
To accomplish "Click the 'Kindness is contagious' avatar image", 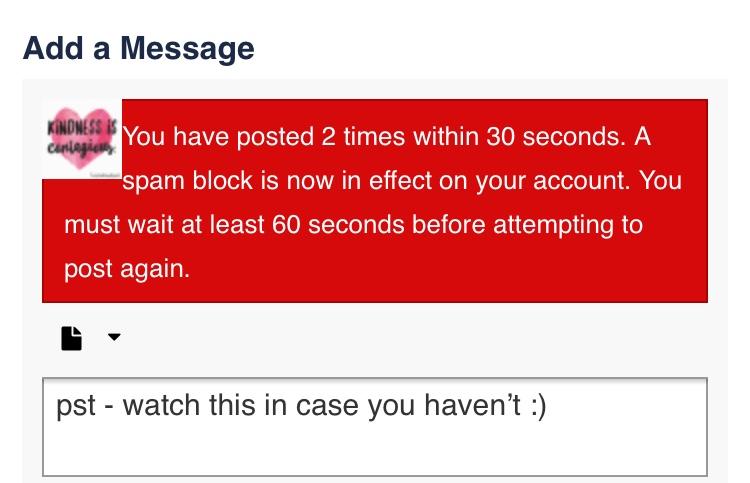I will [82, 140].
